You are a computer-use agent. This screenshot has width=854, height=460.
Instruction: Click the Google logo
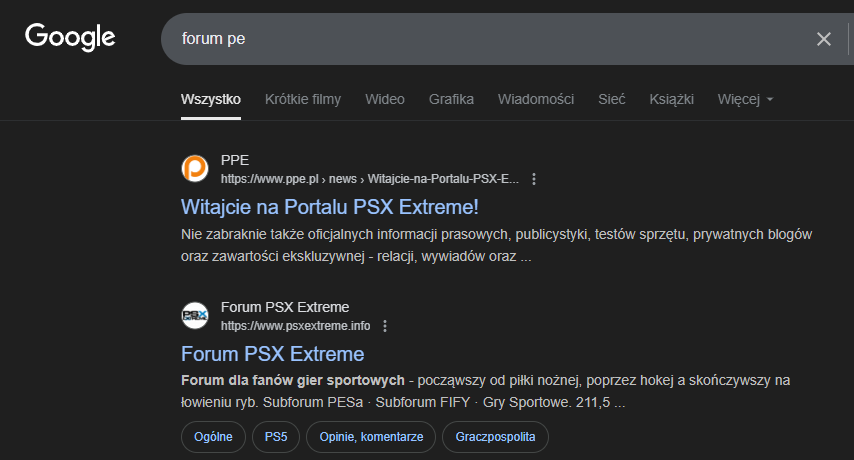(70, 37)
